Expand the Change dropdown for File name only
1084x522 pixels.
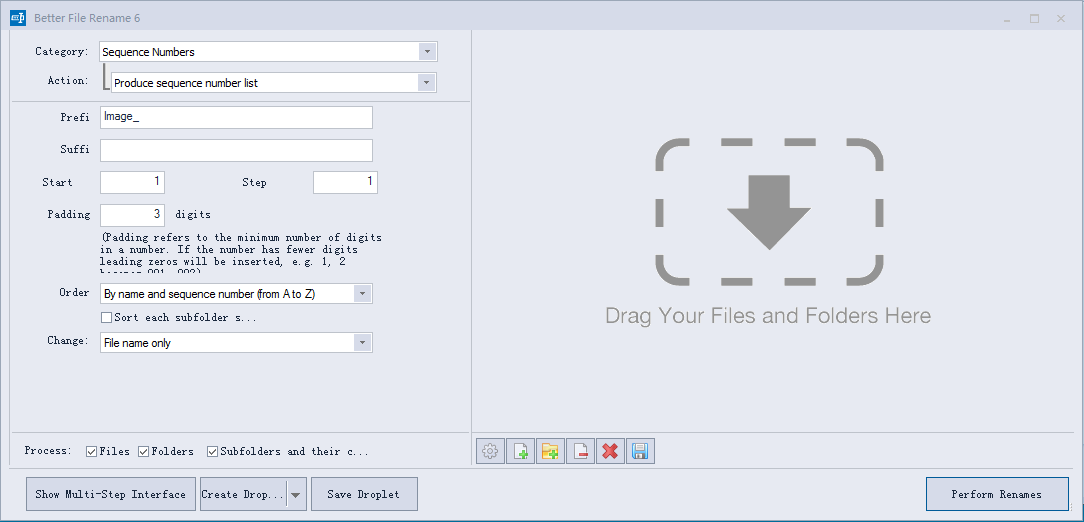363,343
